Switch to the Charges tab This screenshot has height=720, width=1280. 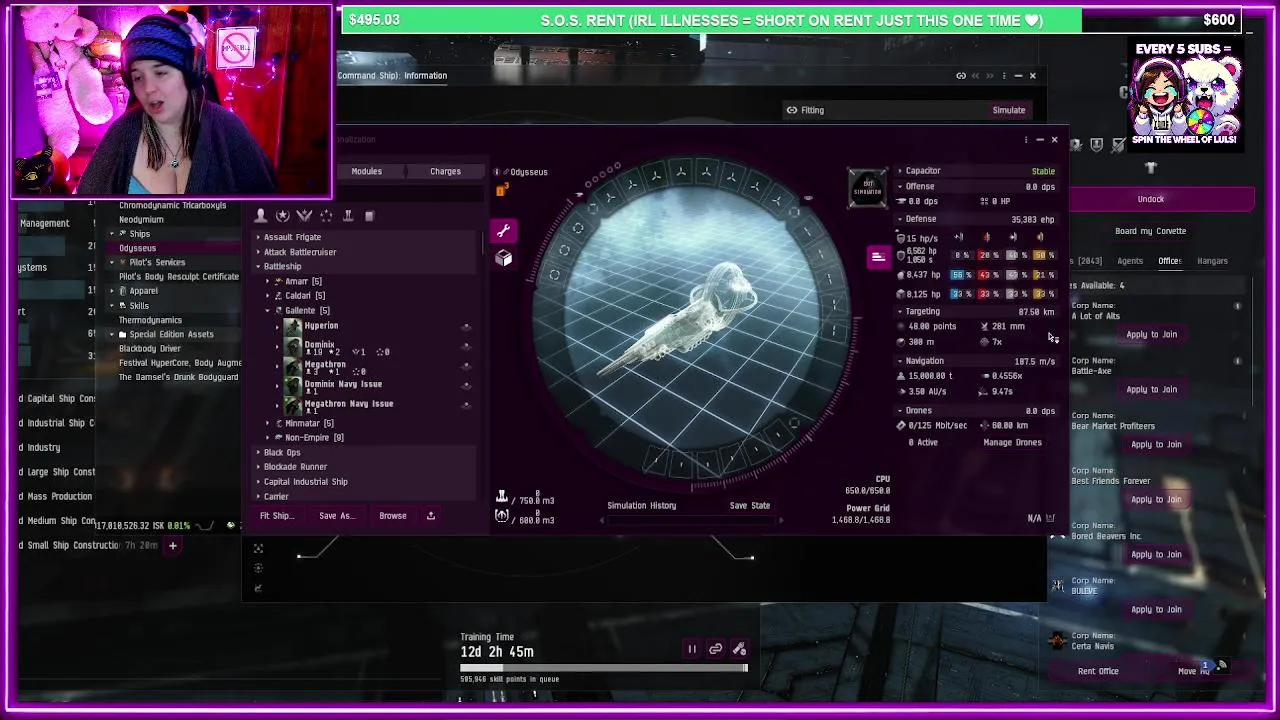click(445, 172)
